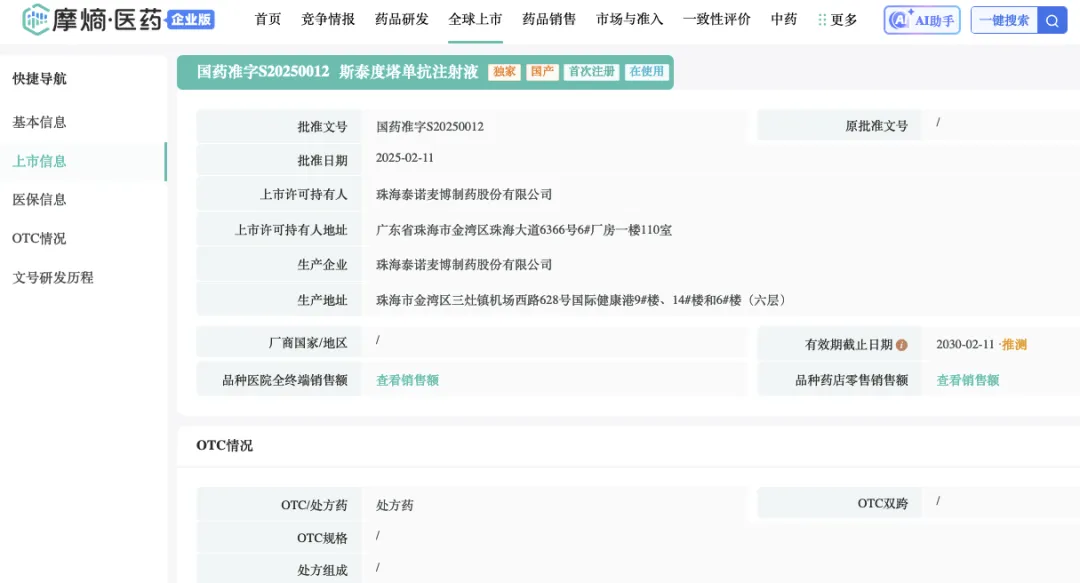Open the AI助手 assistant
Viewport: 1080px width, 583px height.
(x=921, y=20)
